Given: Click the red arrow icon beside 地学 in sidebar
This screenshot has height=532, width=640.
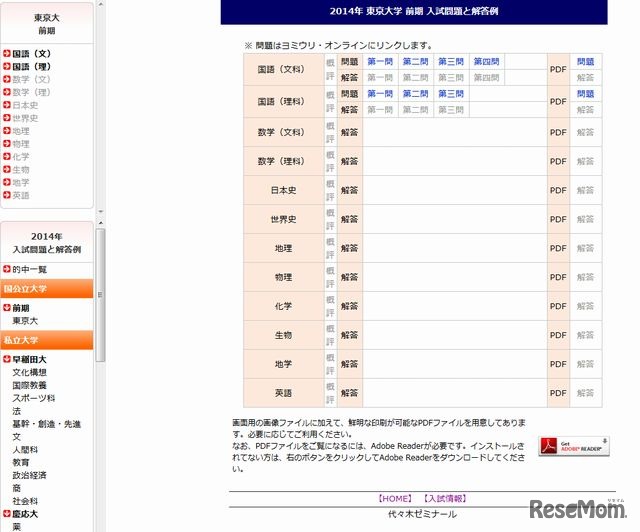Looking at the screenshot, I should coord(7,182).
